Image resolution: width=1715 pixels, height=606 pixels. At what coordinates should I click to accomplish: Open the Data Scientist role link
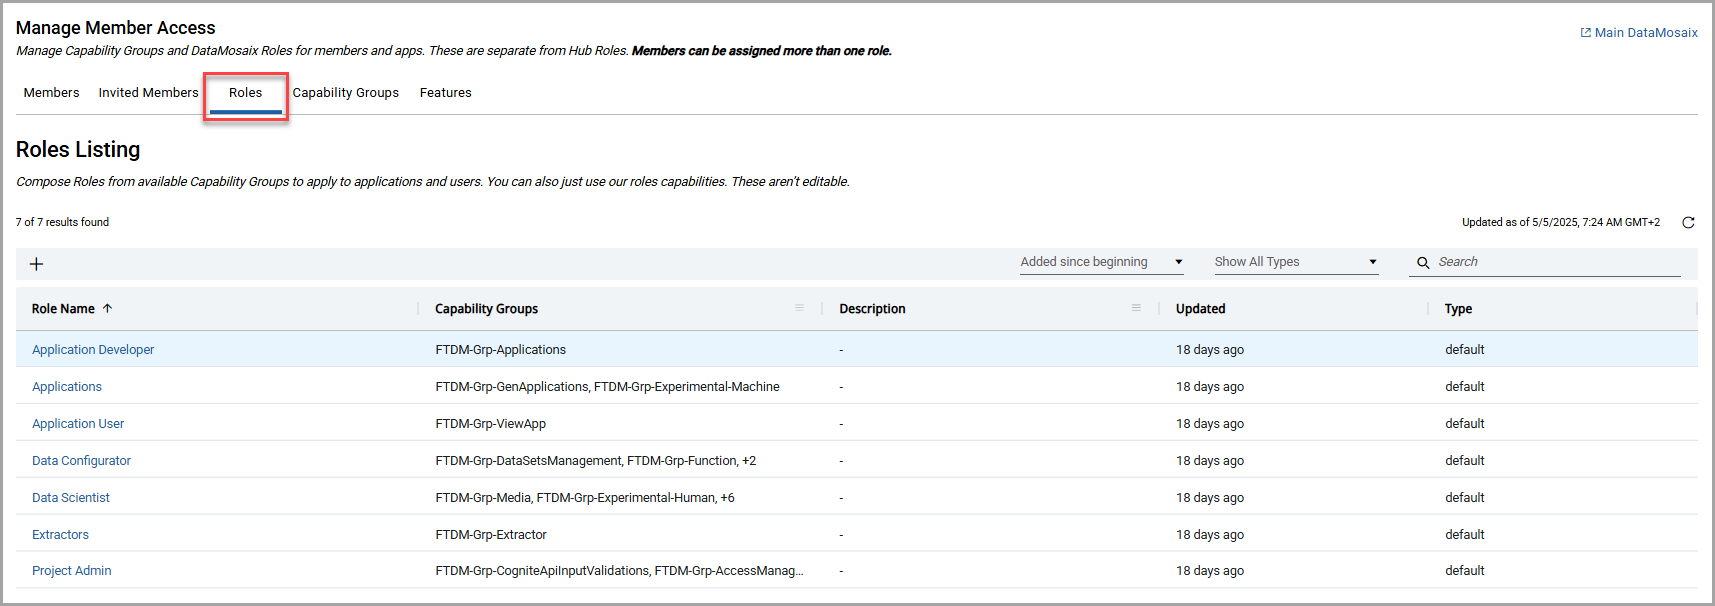pyautogui.click(x=71, y=498)
